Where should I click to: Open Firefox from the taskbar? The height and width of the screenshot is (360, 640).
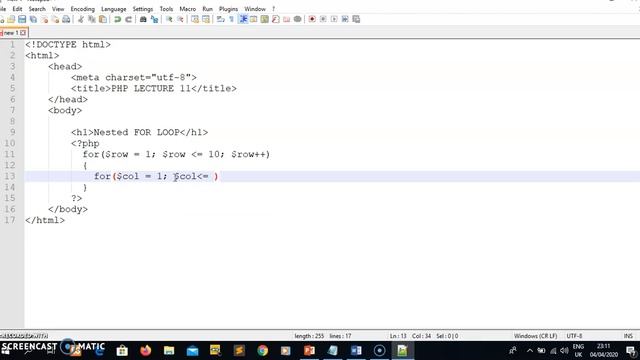145,350
